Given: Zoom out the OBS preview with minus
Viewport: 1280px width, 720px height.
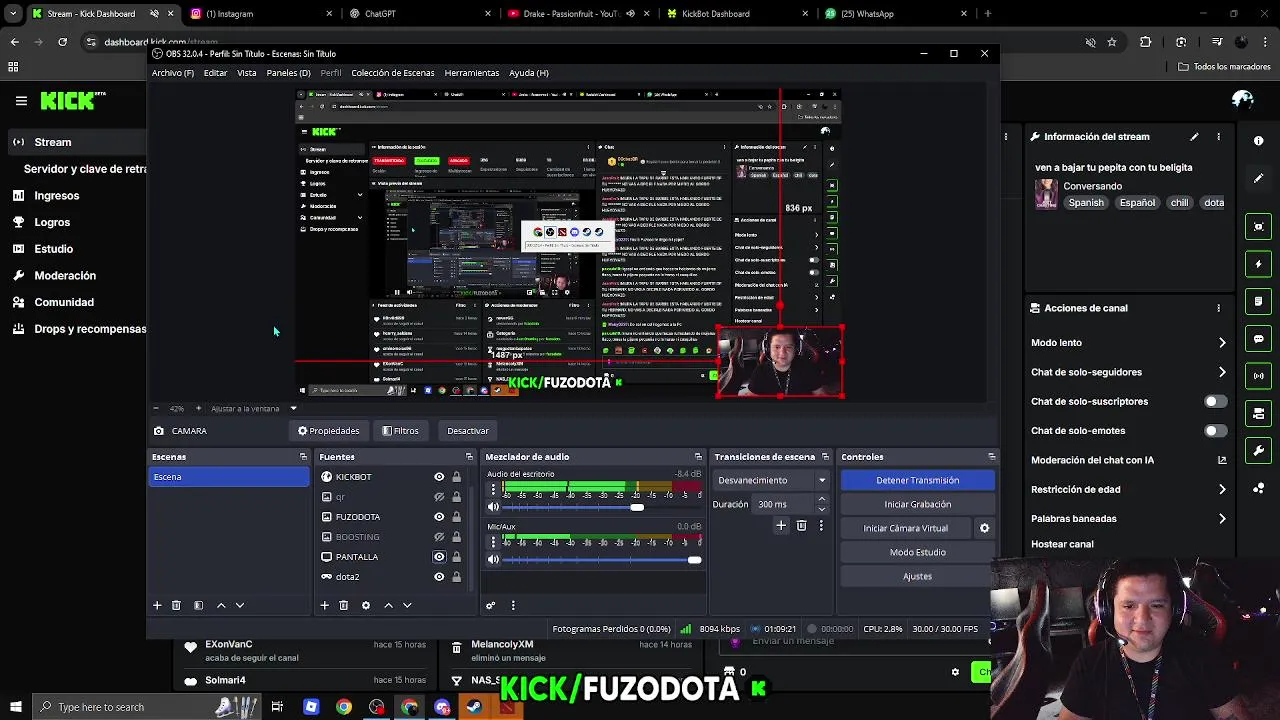Looking at the screenshot, I should point(156,408).
